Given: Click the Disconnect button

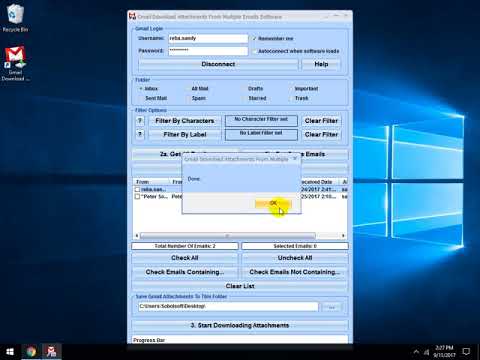Looking at the screenshot, I should (x=218, y=64).
